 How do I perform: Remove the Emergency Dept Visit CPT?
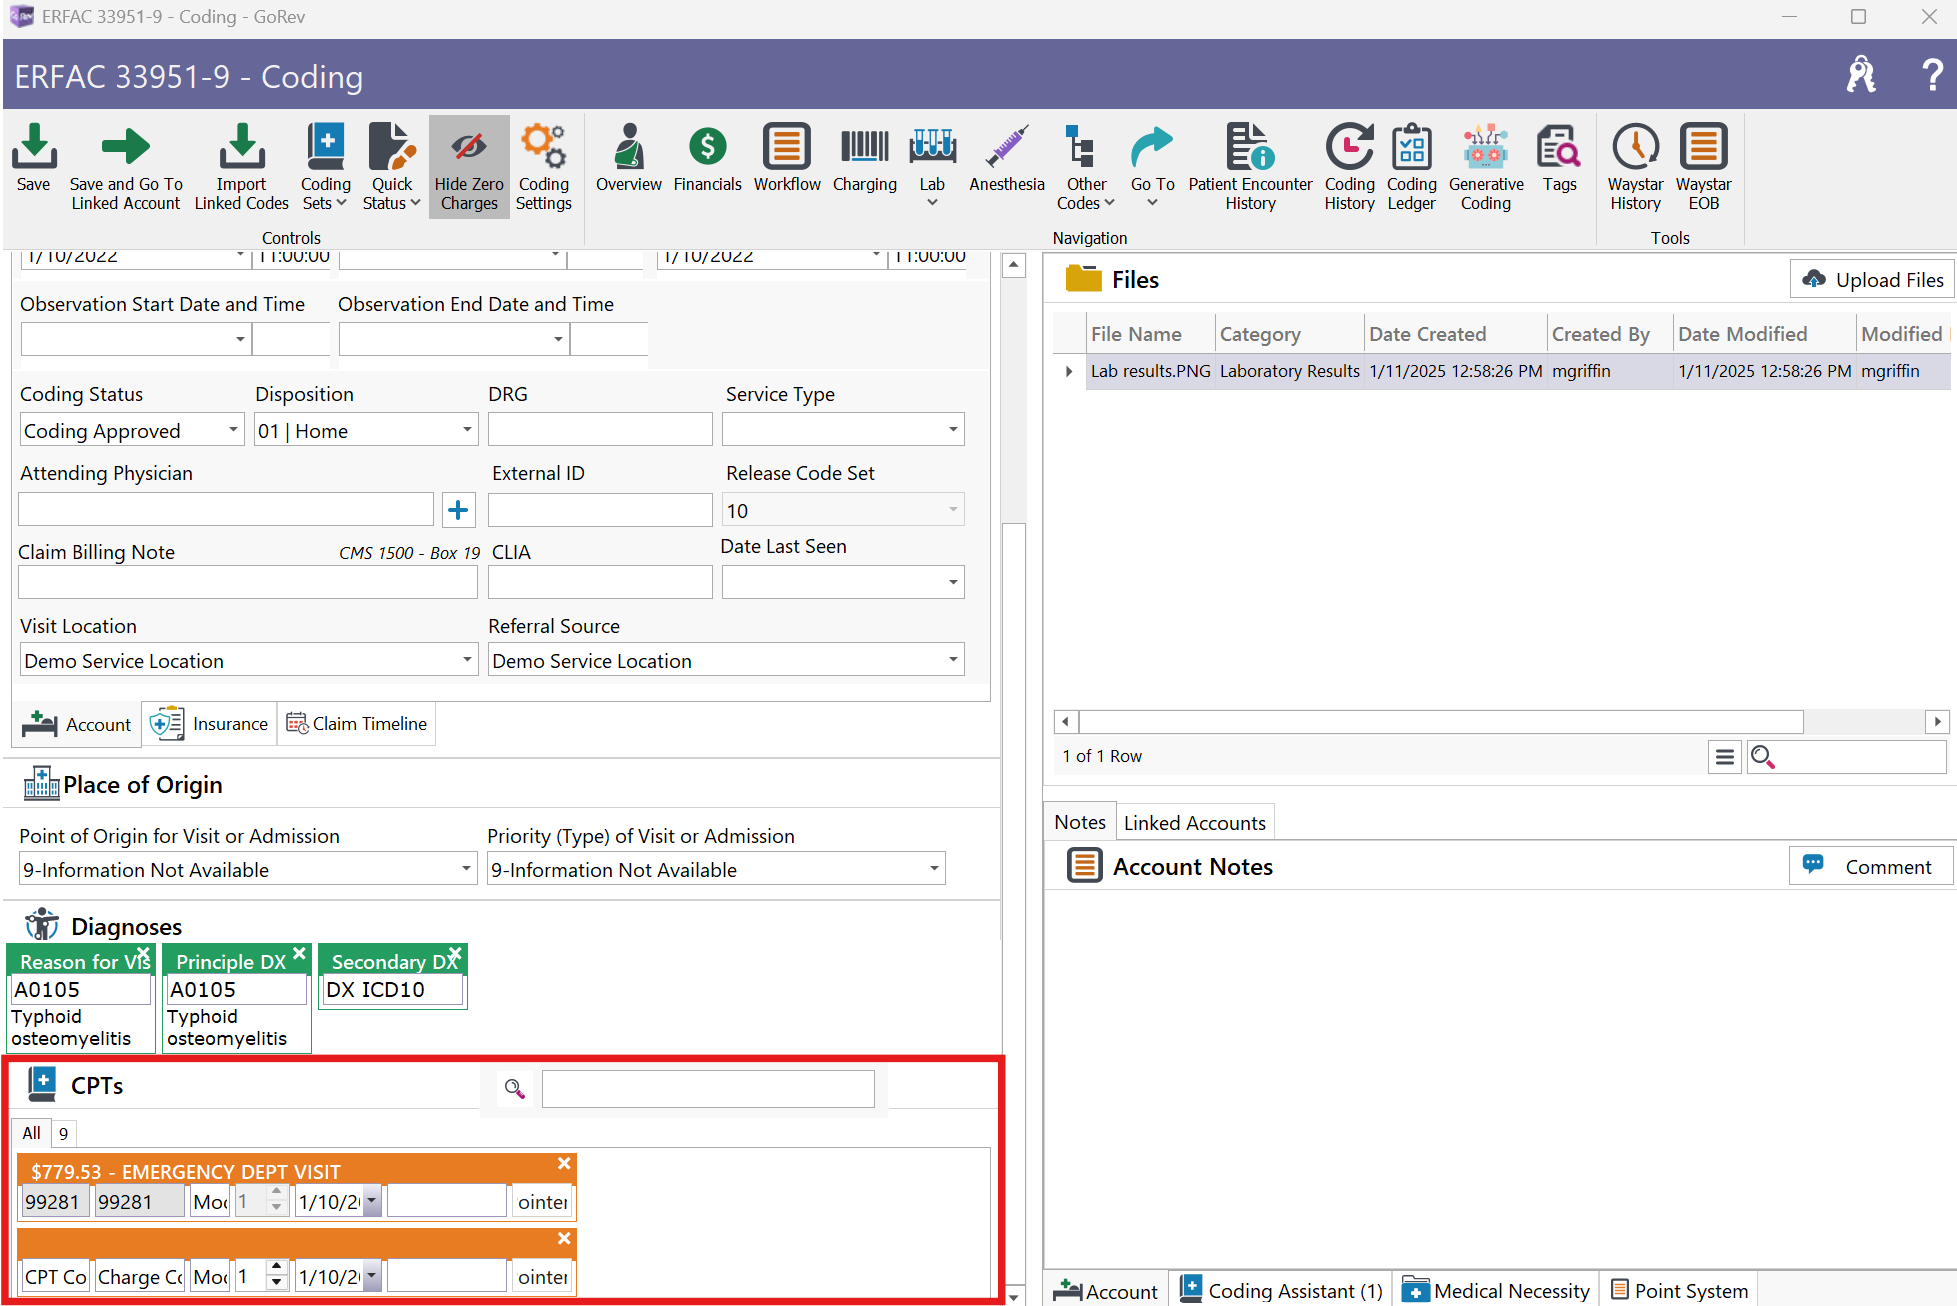point(564,1163)
